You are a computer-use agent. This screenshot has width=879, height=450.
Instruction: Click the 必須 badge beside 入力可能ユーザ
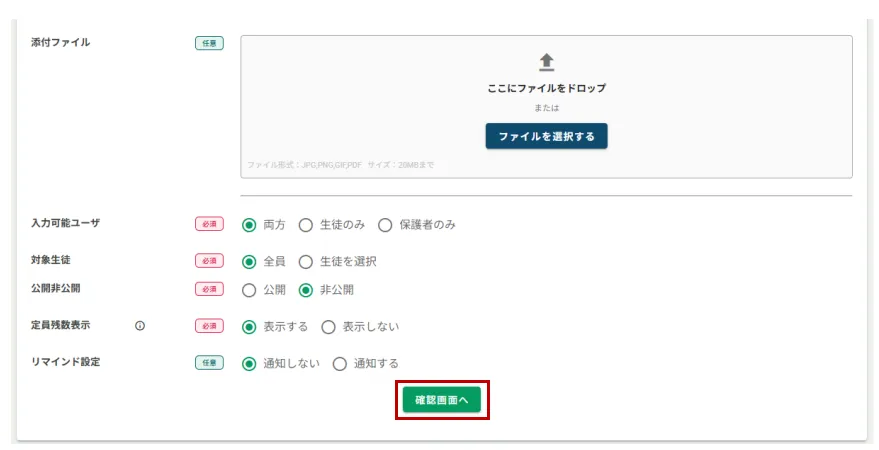209,224
